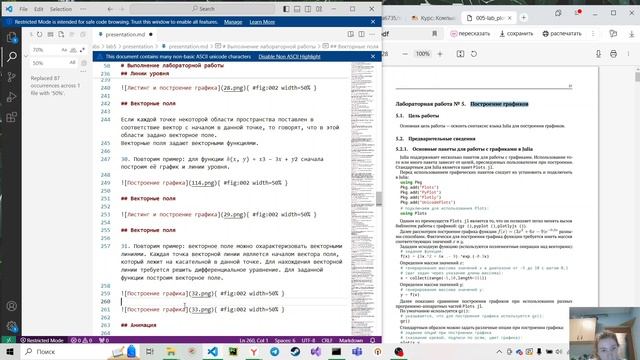The image size is (640, 360).
Task: Click the распечатать button in browser
Action: [x=562, y=33]
